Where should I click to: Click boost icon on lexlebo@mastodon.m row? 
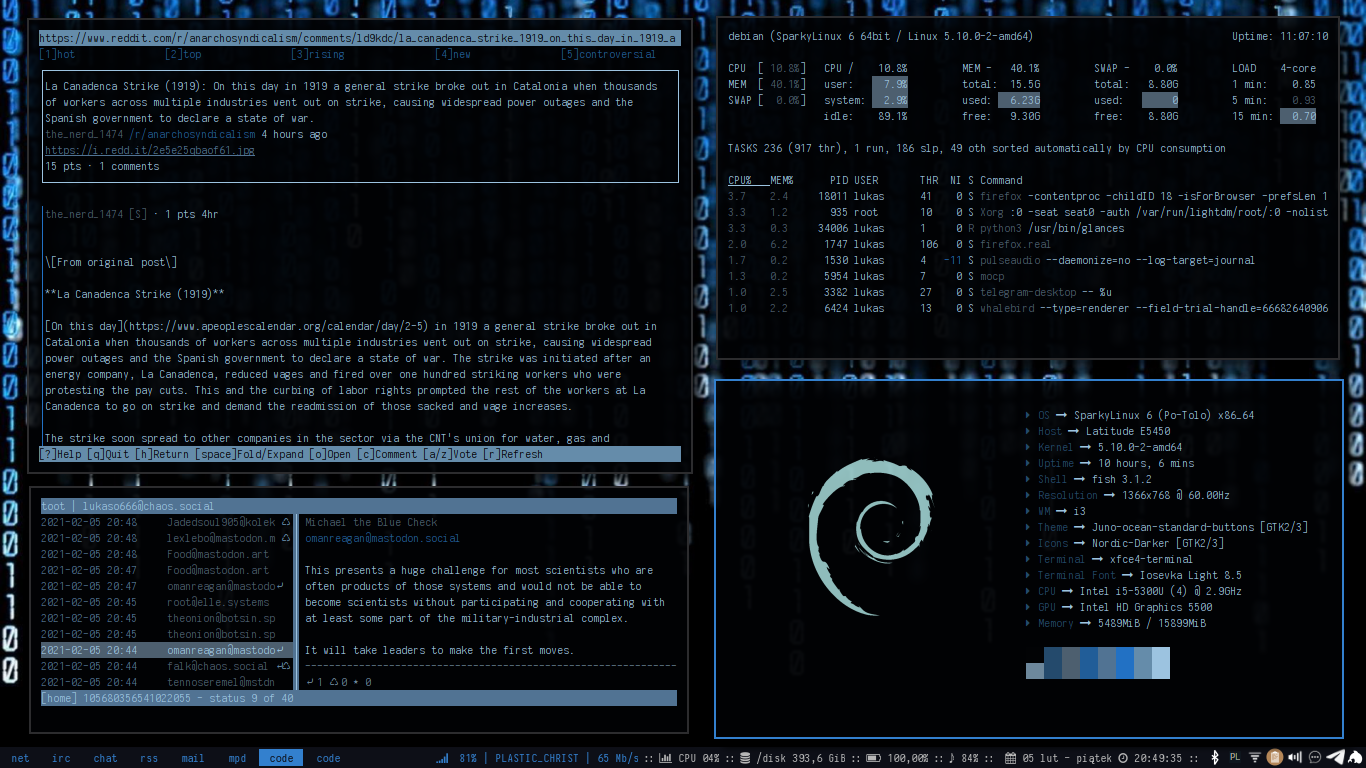[x=286, y=538]
